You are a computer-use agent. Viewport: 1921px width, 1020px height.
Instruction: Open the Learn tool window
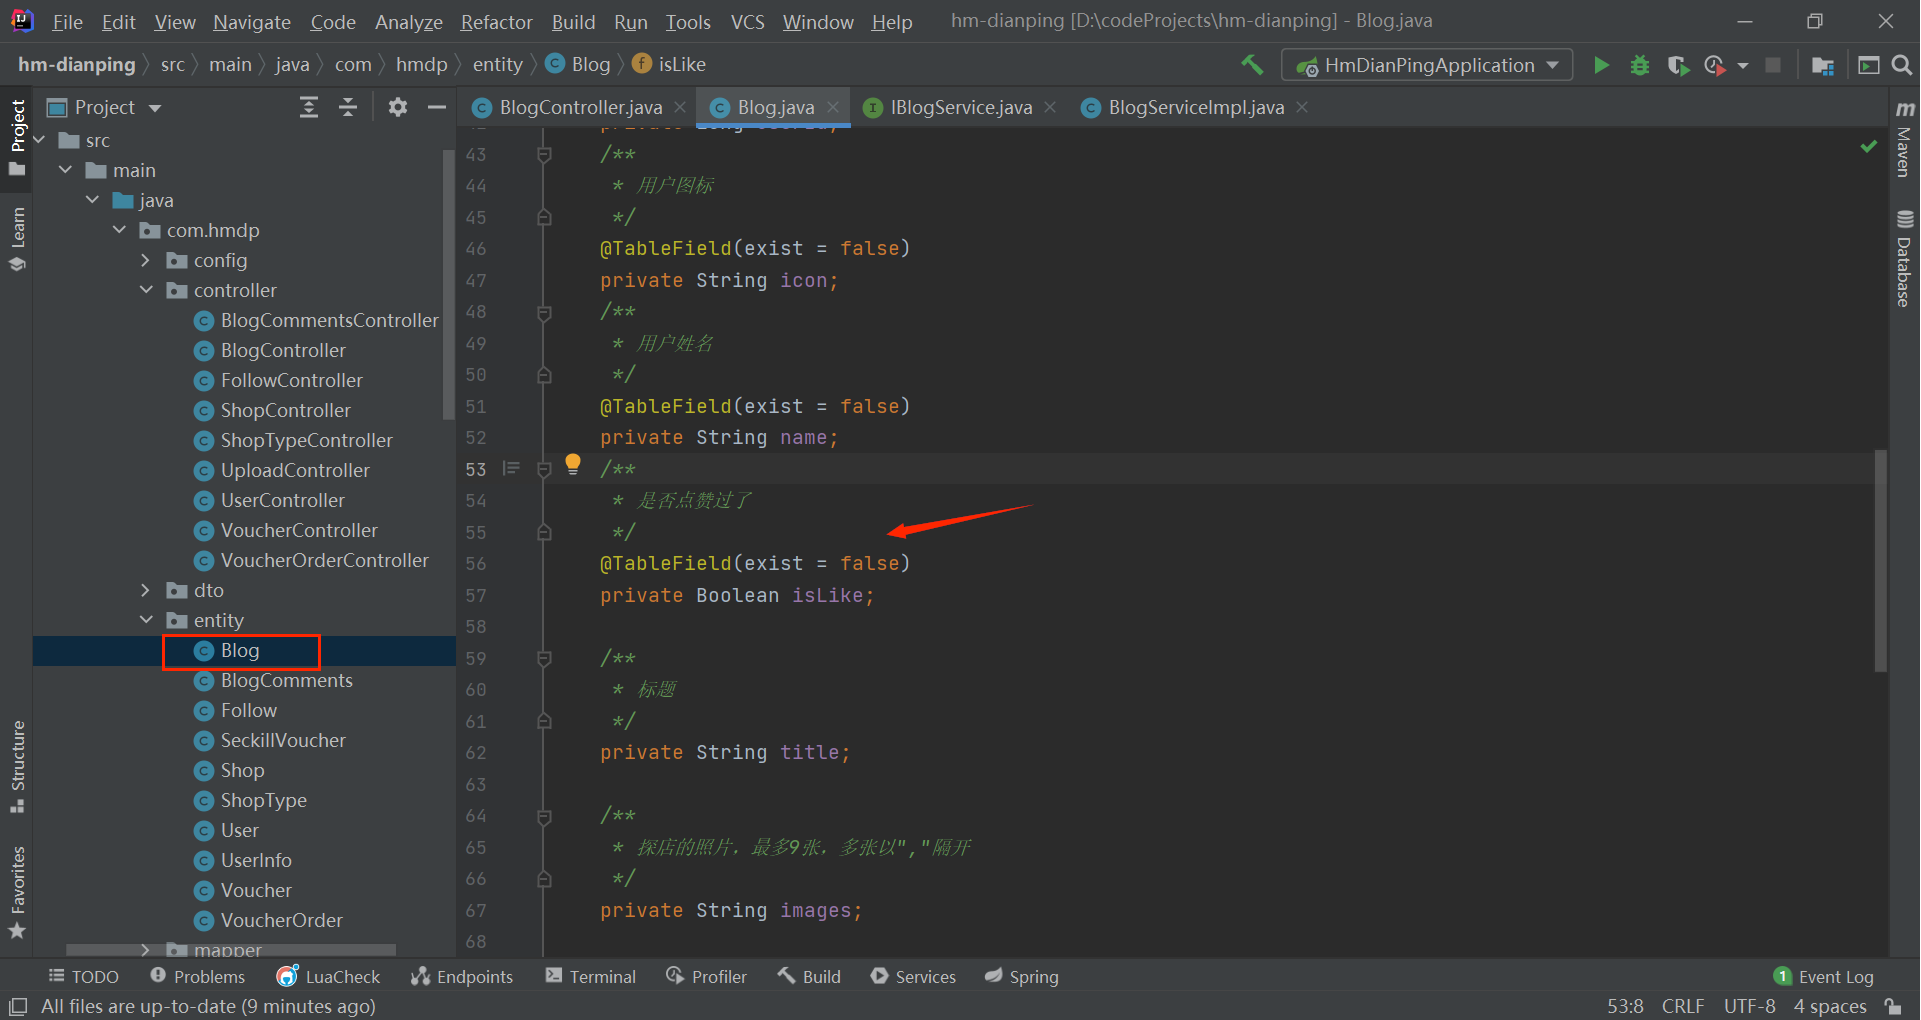tap(17, 238)
